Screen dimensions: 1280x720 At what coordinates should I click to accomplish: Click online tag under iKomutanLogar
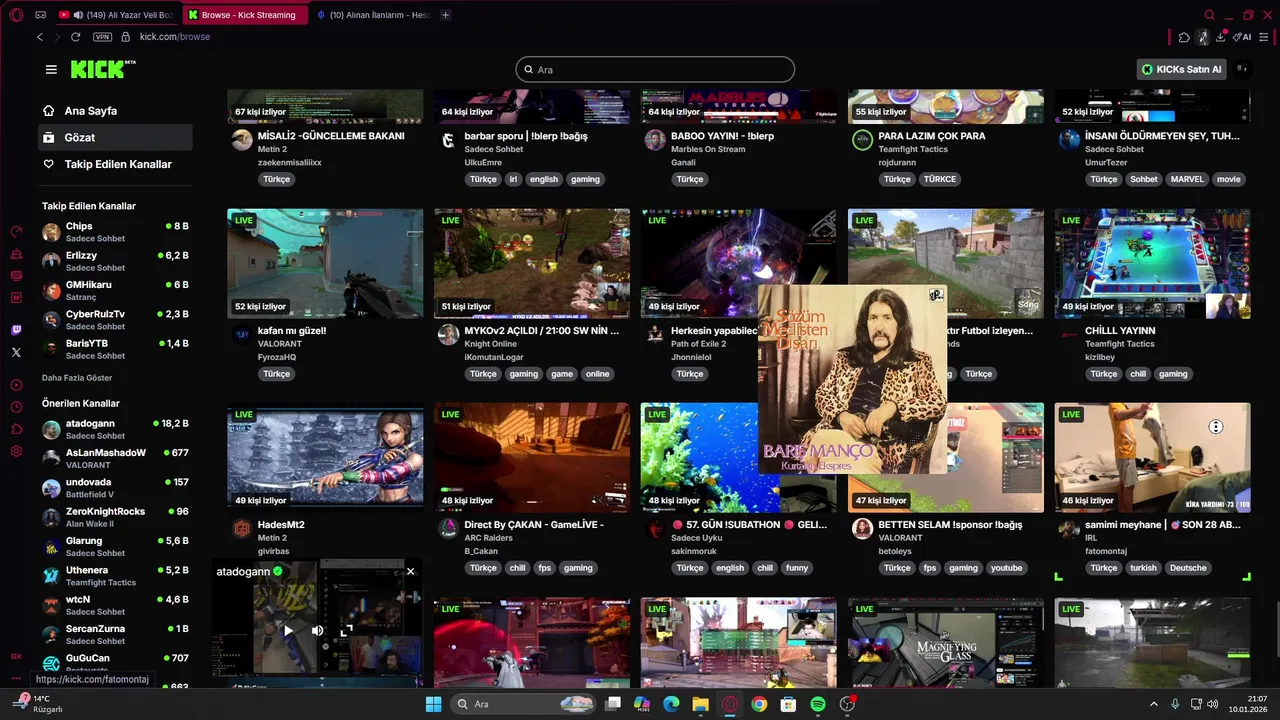(x=597, y=374)
